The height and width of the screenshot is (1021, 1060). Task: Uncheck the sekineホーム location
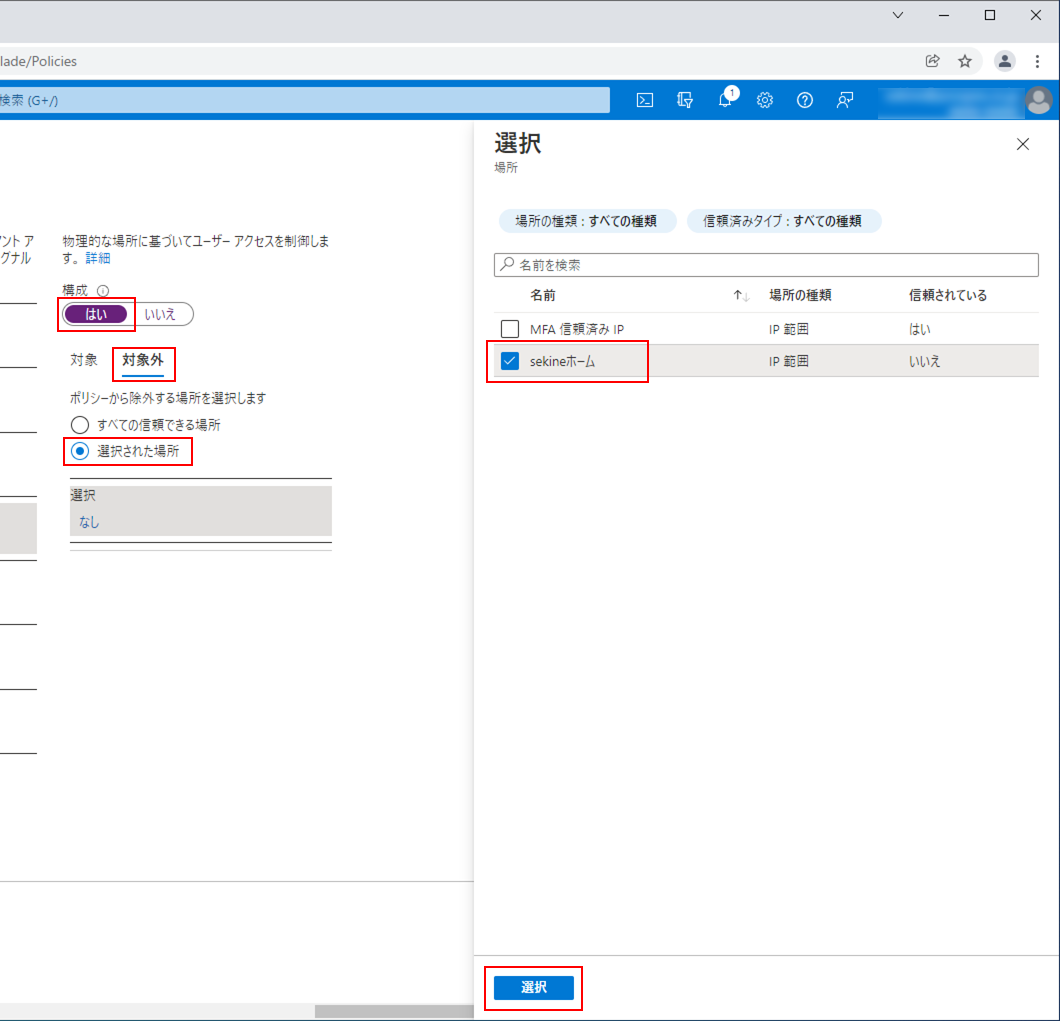tap(510, 361)
